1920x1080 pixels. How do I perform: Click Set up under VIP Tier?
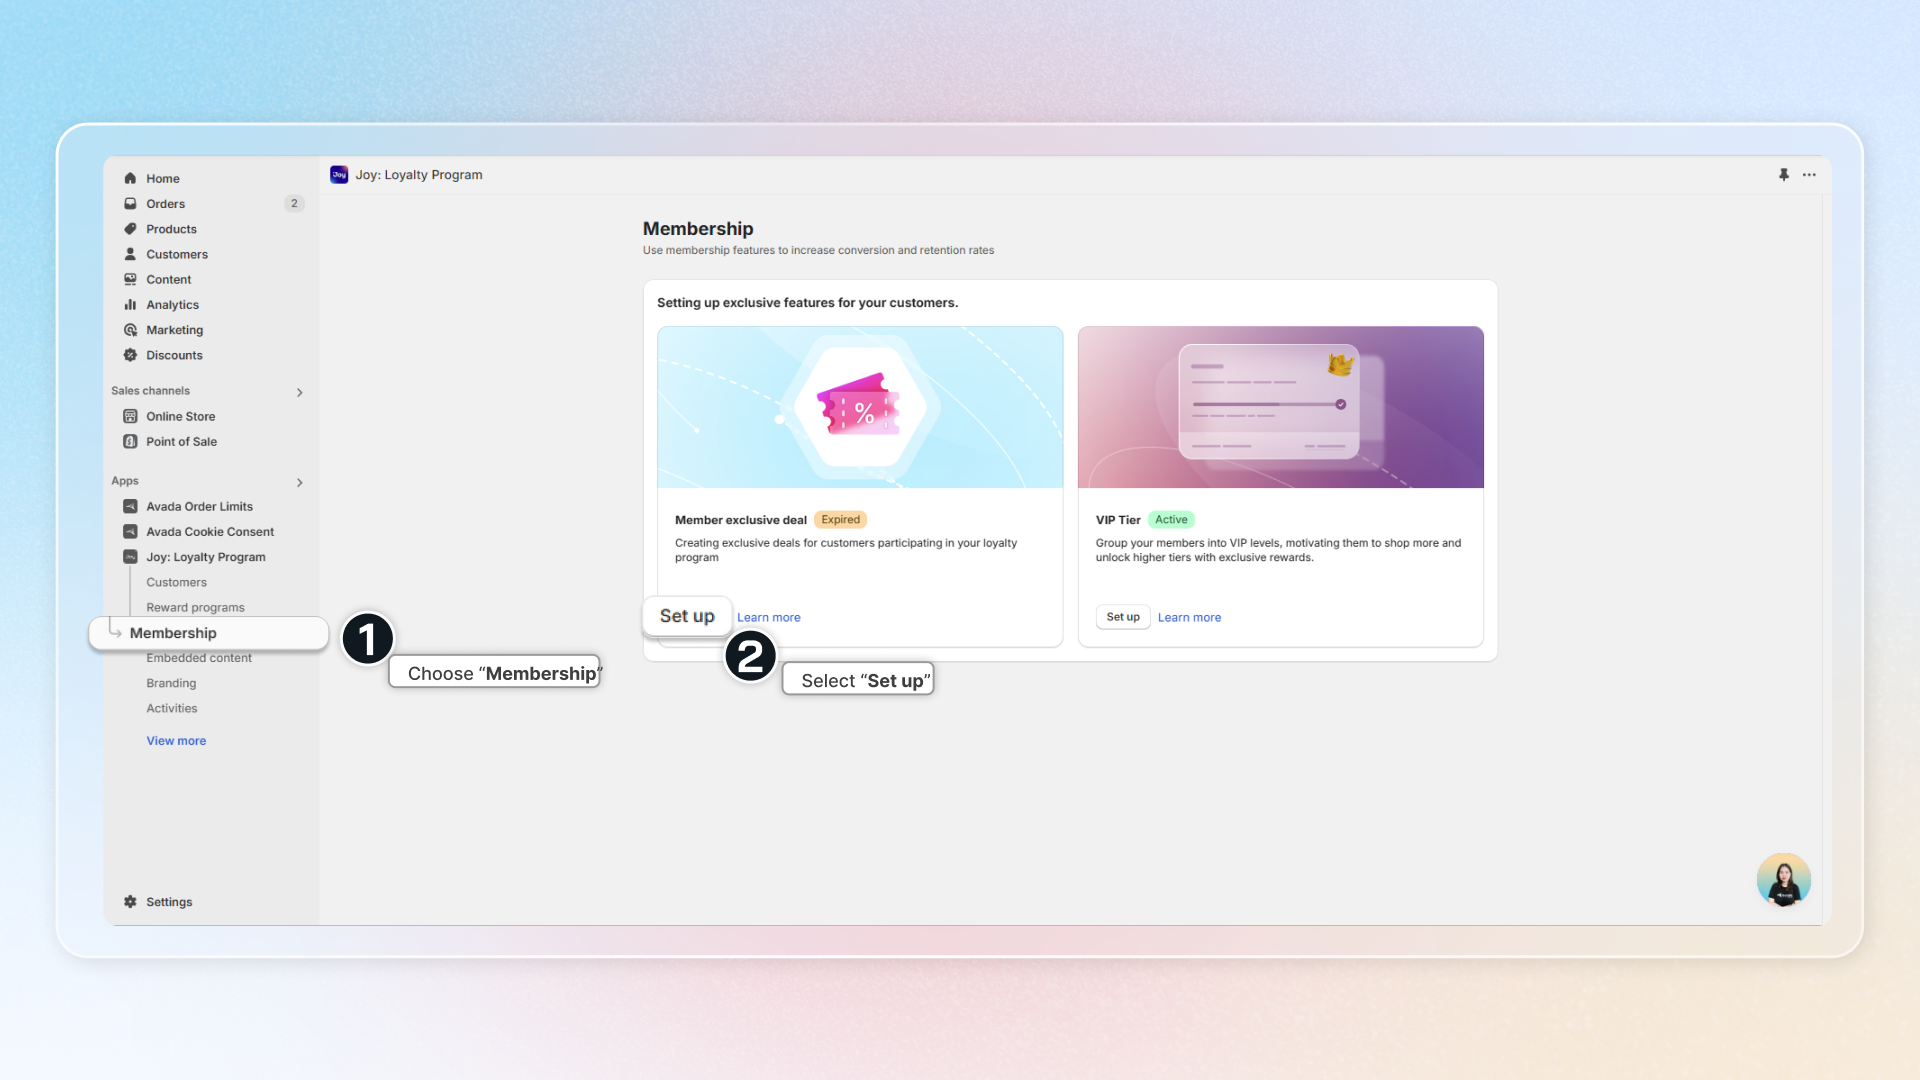pyautogui.click(x=1122, y=617)
